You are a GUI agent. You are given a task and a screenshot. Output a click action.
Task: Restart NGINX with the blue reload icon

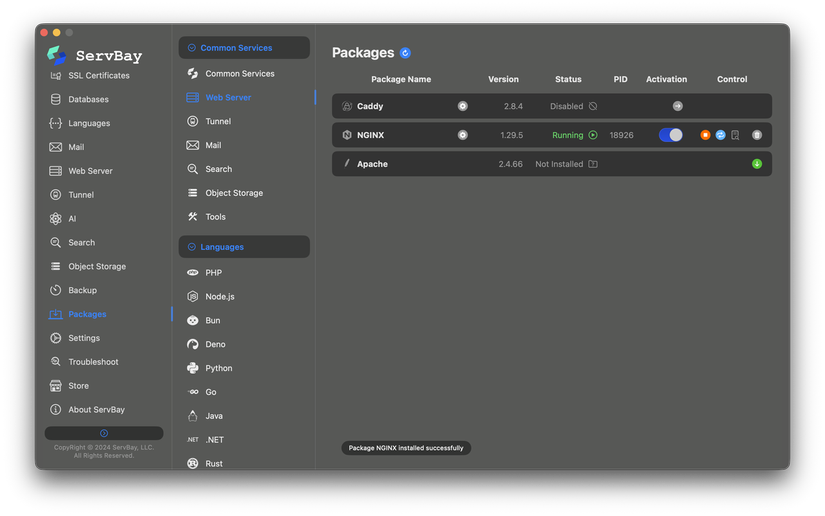pos(720,135)
